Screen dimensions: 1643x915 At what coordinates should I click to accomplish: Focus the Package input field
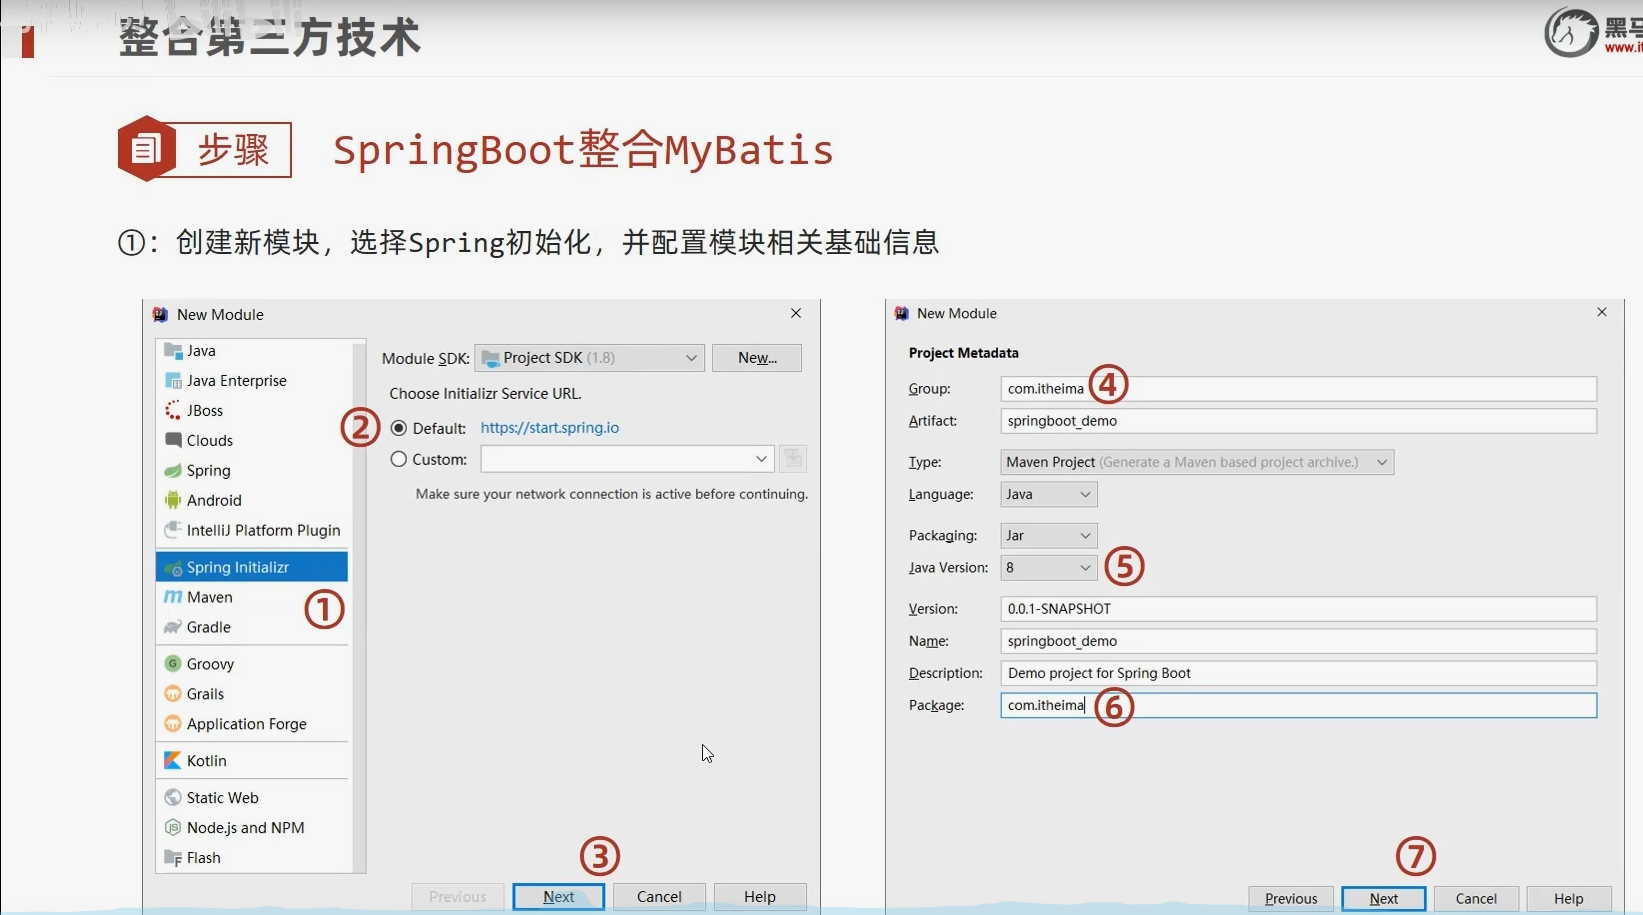point(1299,705)
